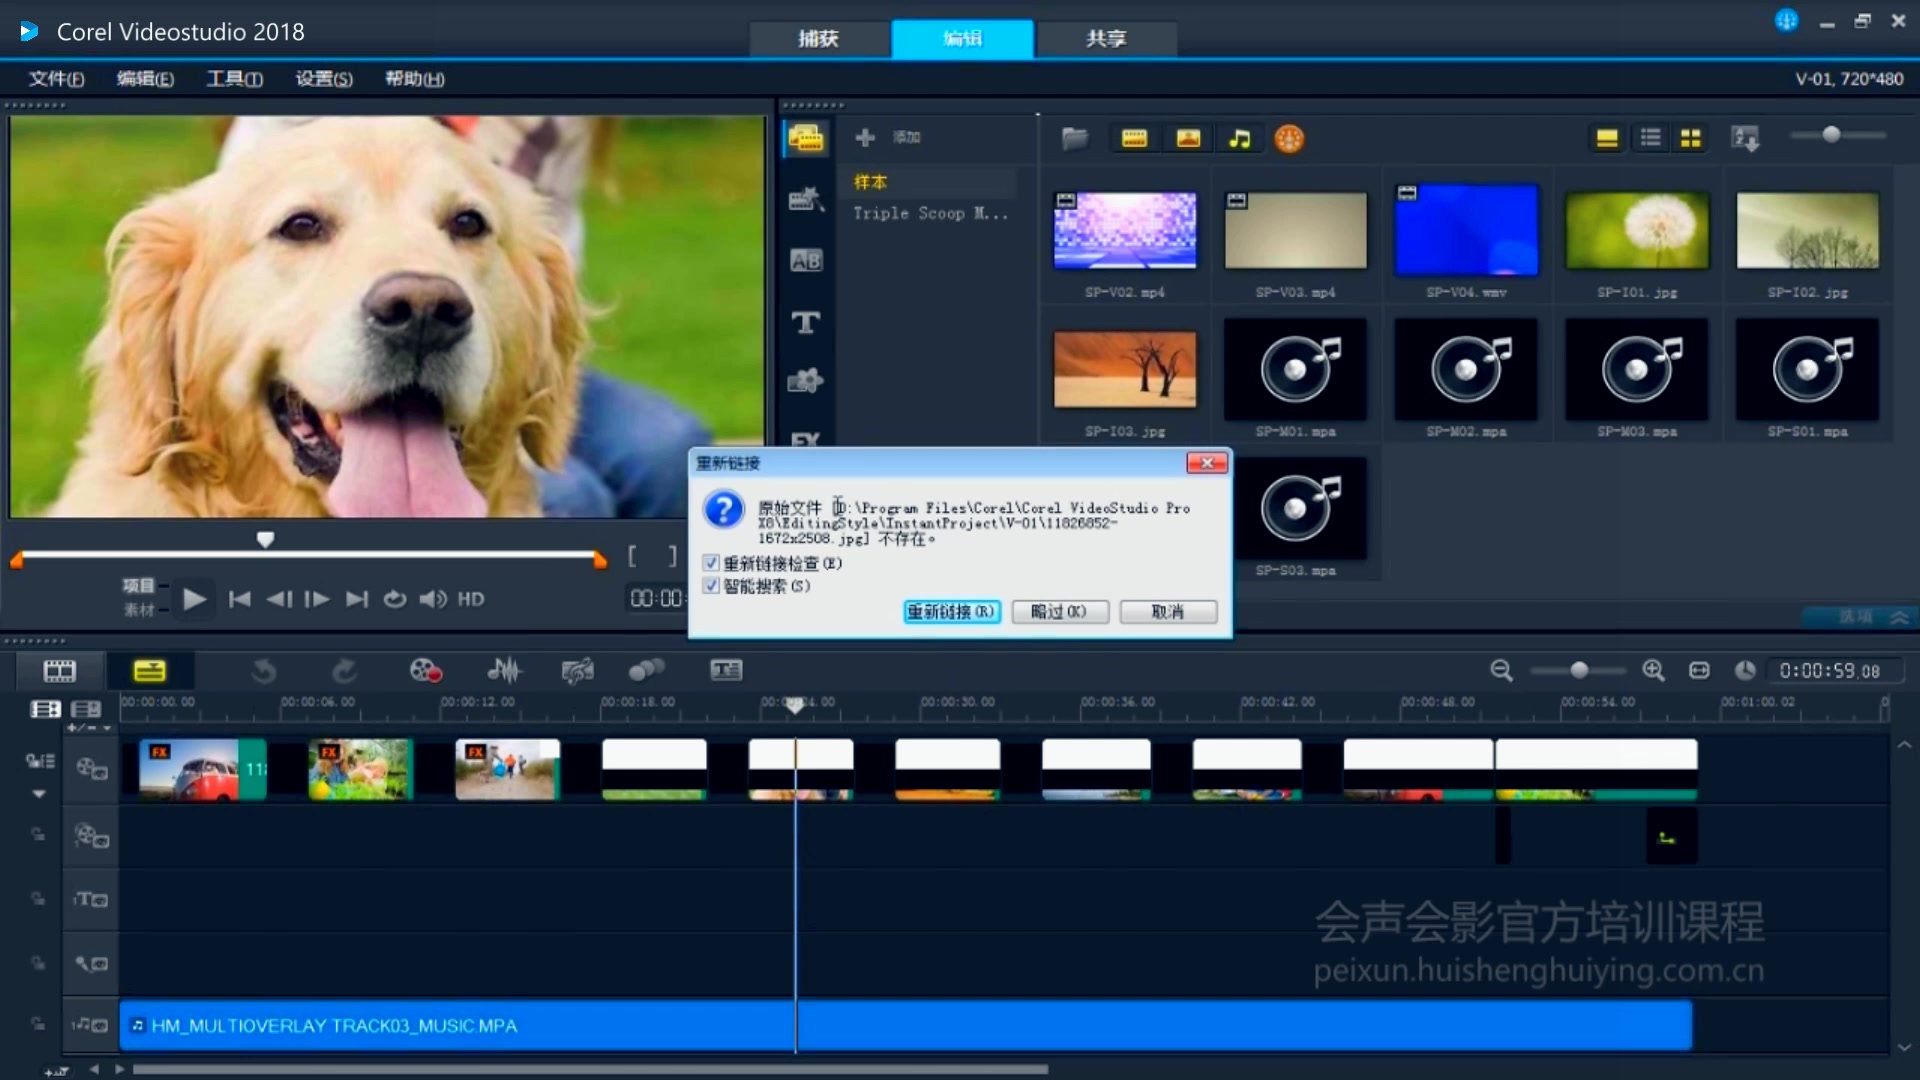Viewport: 1920px width, 1080px height.
Task: Open the 文件(F) menu
Action: pos(56,79)
